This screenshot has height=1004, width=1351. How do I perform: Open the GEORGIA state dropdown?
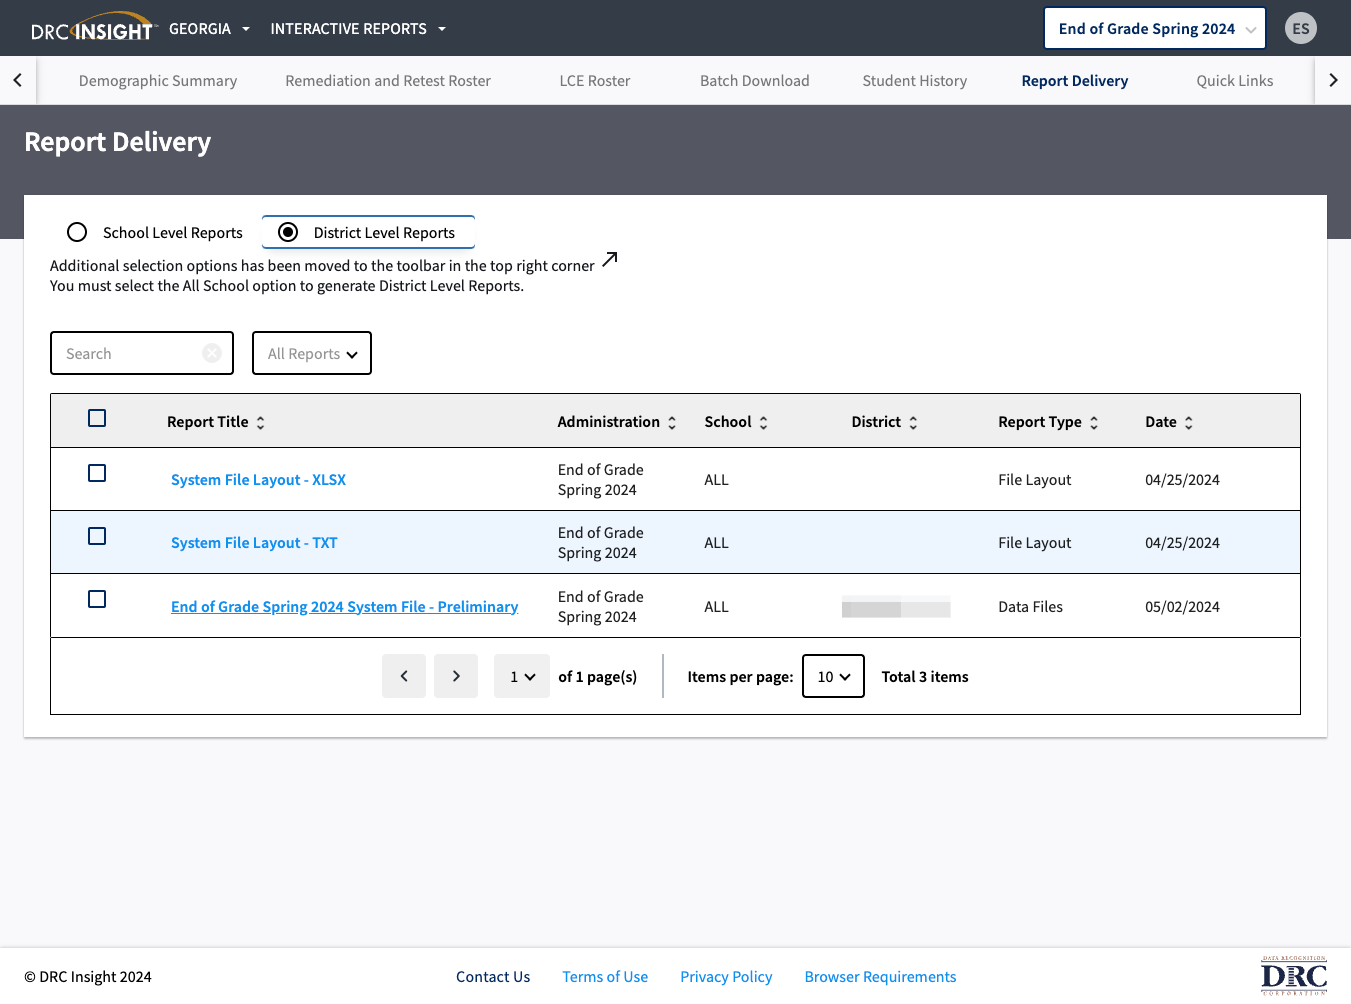[209, 29]
